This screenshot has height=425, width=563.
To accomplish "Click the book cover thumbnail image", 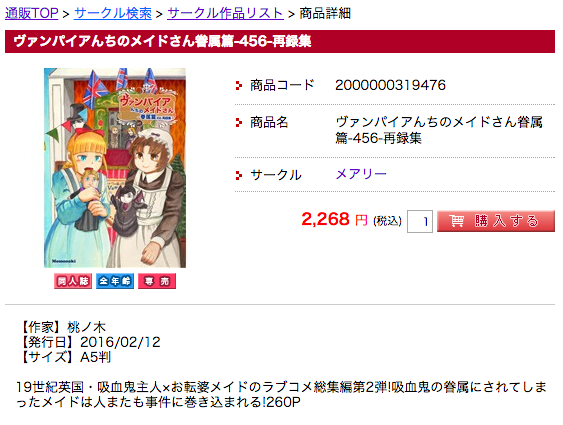I will click(115, 168).
